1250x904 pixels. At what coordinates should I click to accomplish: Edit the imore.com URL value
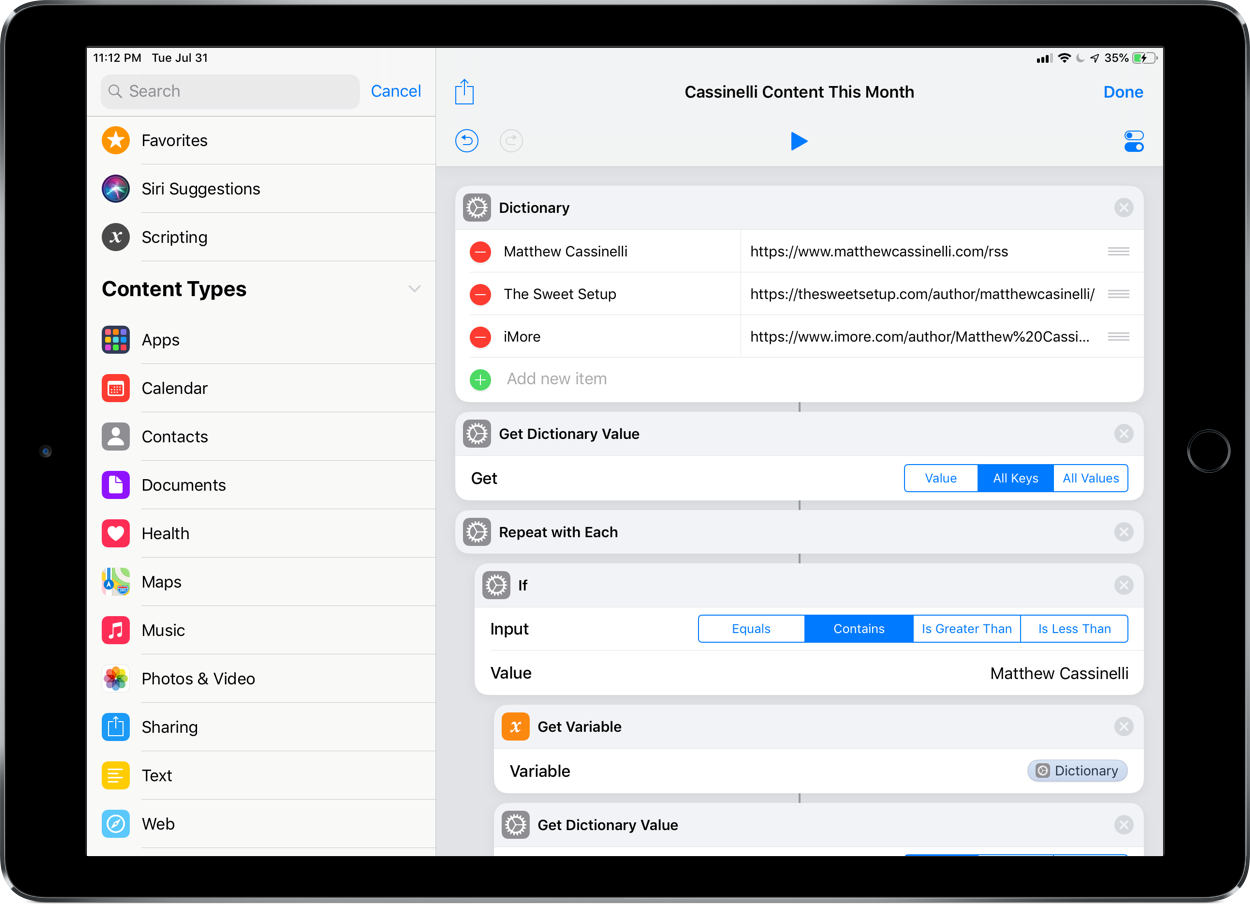tap(922, 337)
